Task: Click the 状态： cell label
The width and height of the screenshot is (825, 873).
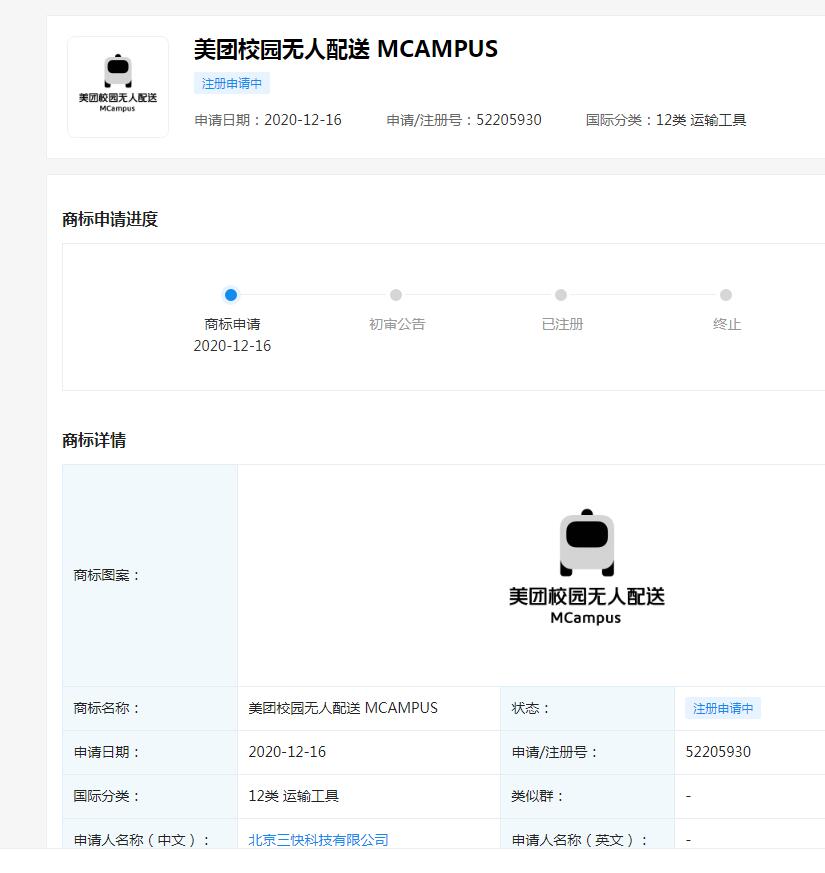Action: click(x=531, y=708)
